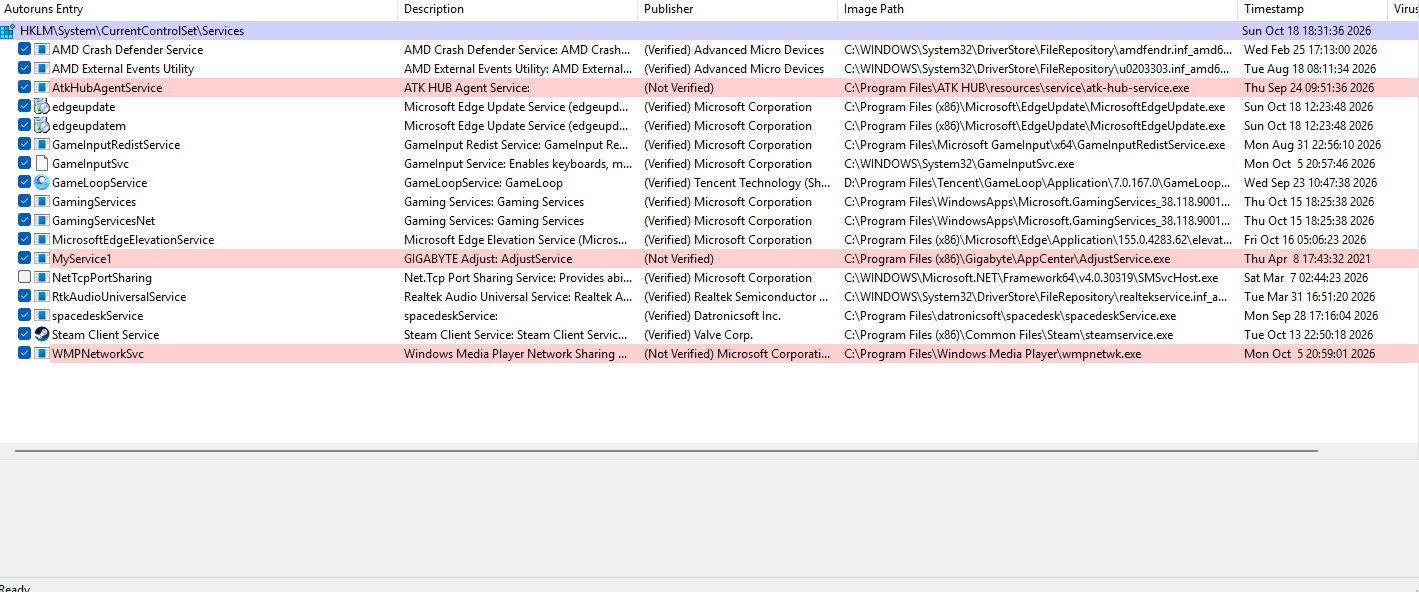This screenshot has height=592, width=1419.
Task: Click the Publisher column header
Action: click(x=737, y=9)
